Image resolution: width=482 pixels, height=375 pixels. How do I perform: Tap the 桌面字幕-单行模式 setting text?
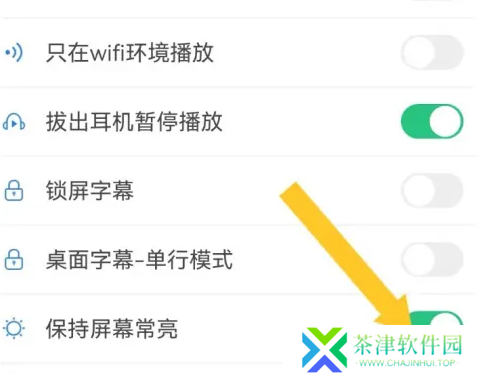[x=139, y=260]
